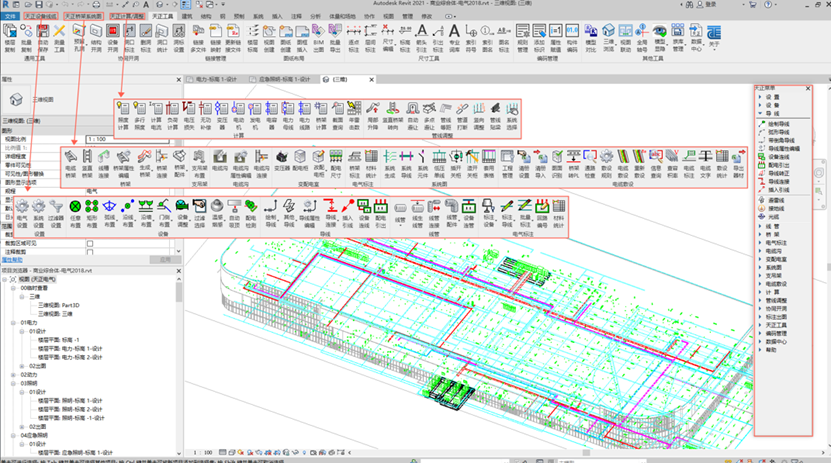The image size is (831, 463).
Task: Select 三维视图: Part3D in project browser
Action: pyautogui.click(x=58, y=306)
